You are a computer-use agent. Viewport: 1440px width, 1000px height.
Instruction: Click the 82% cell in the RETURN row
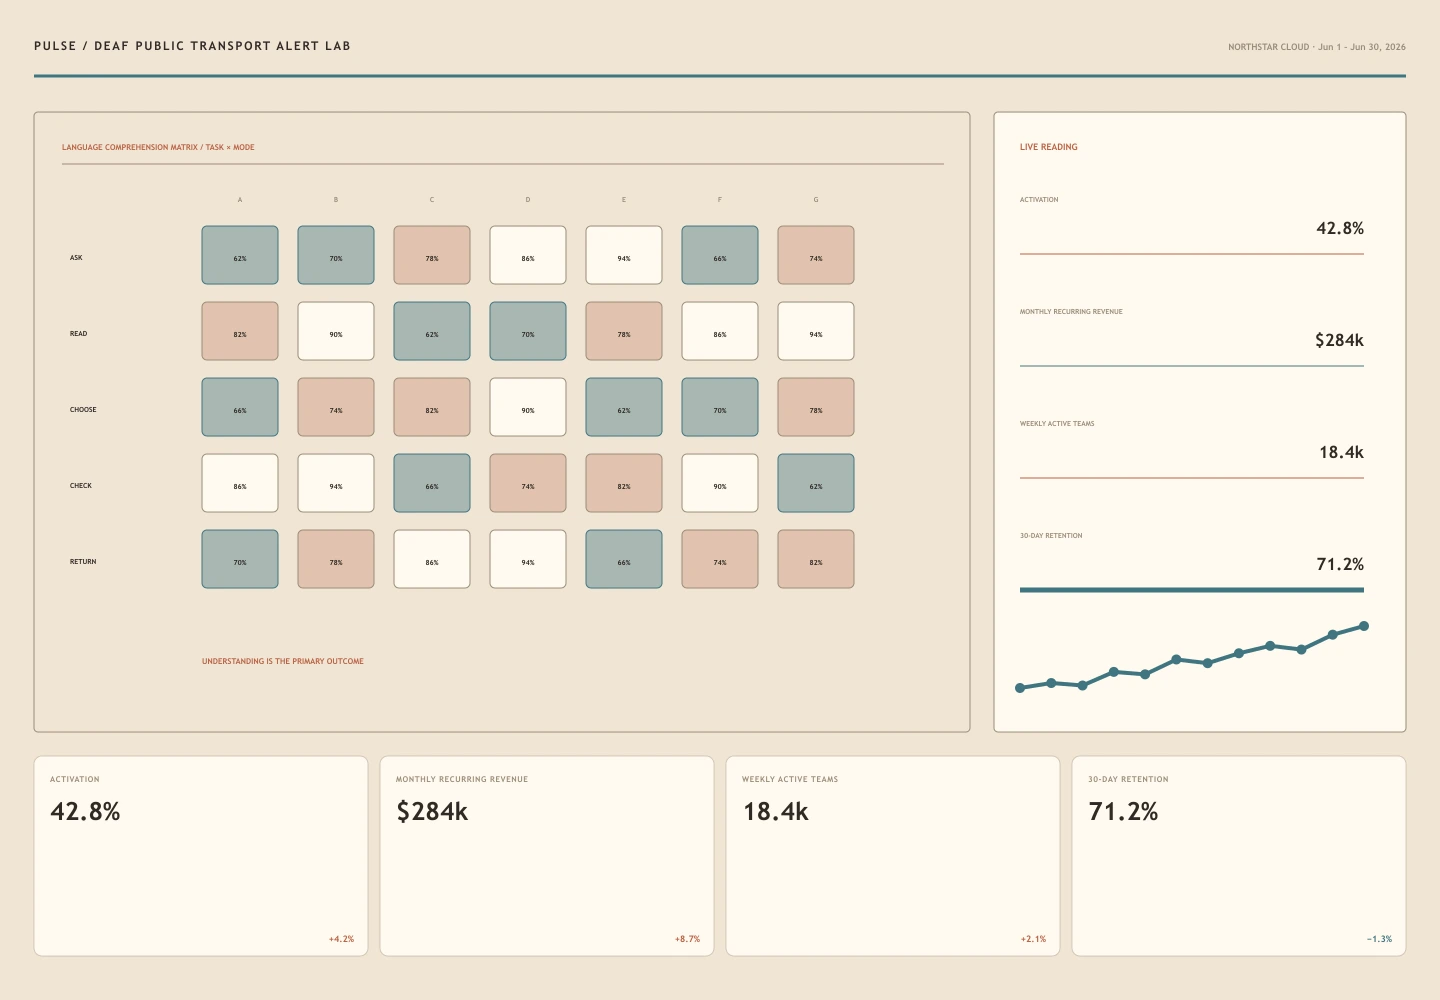tap(816, 559)
